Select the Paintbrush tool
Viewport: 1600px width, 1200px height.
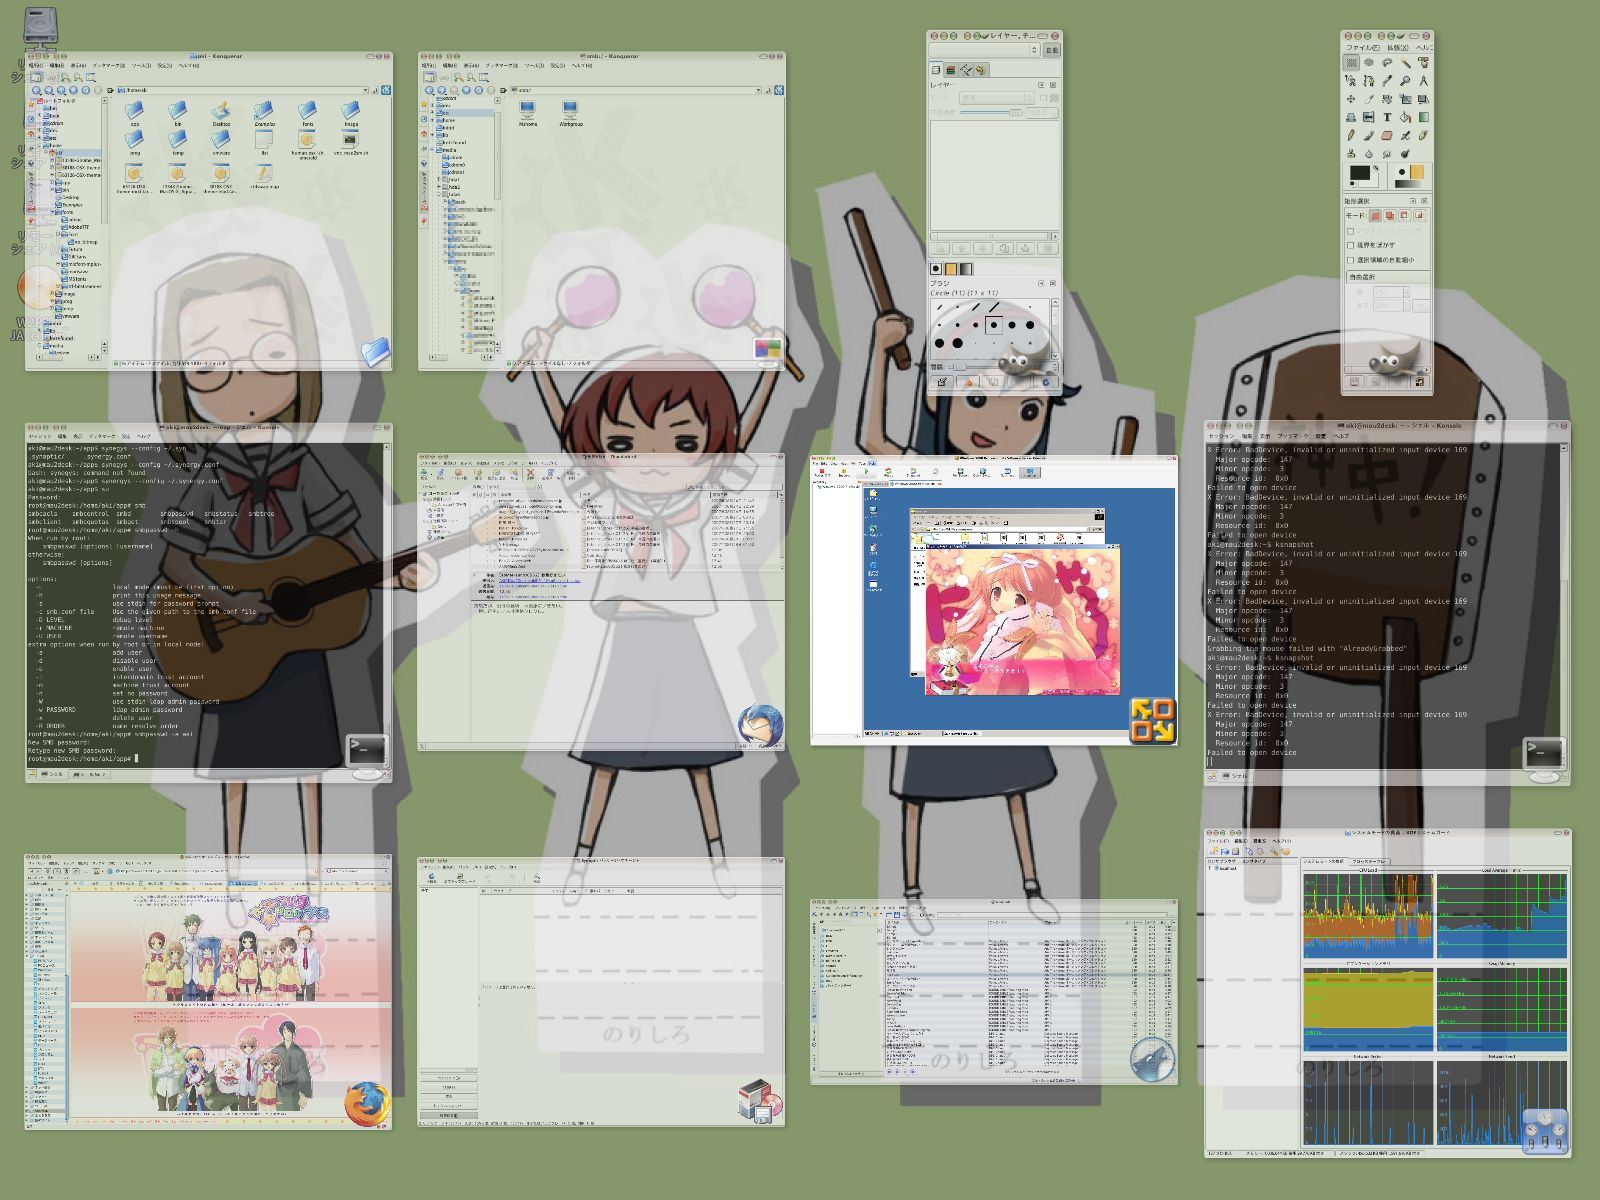pyautogui.click(x=1369, y=135)
